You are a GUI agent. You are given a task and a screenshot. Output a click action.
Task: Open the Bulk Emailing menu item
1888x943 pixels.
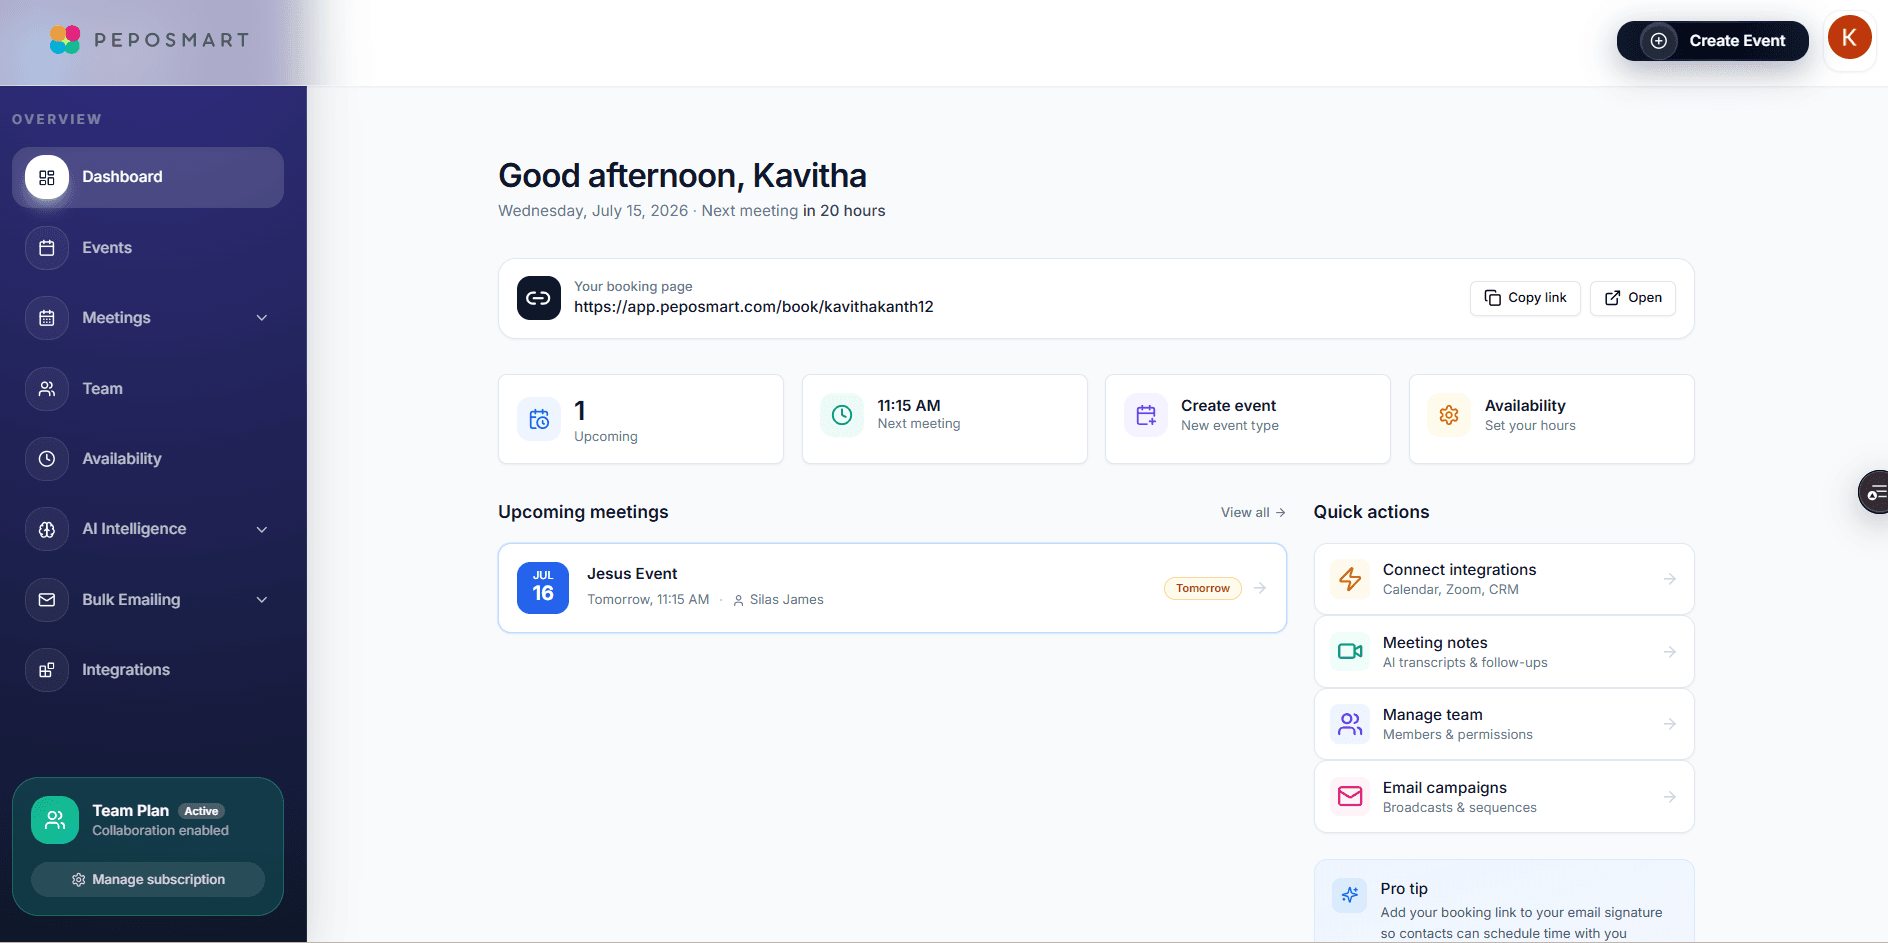click(148, 600)
